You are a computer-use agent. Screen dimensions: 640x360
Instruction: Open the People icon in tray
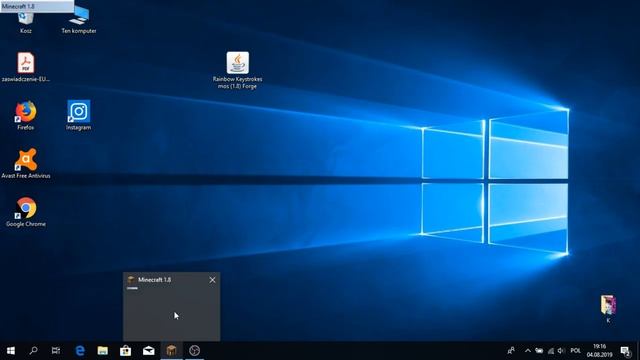[511, 351]
